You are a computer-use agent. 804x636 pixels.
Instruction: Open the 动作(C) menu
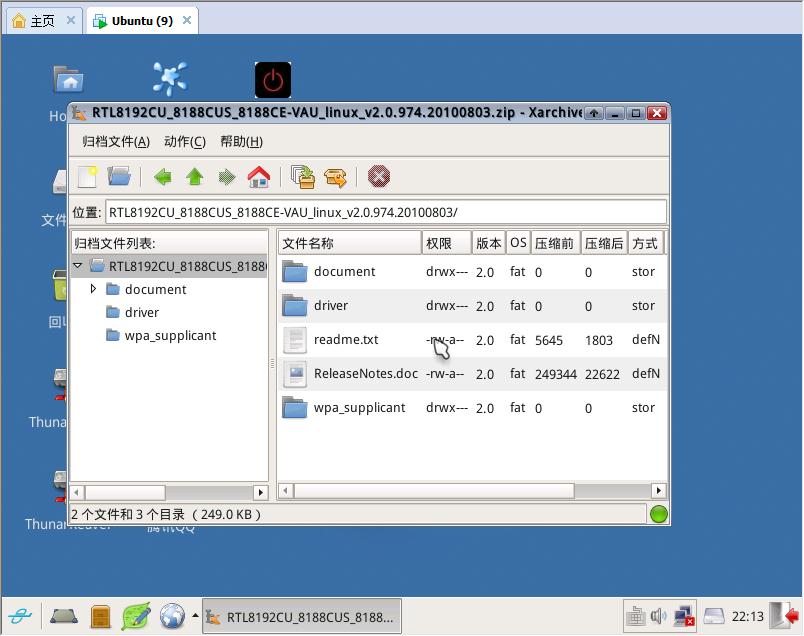click(185, 142)
